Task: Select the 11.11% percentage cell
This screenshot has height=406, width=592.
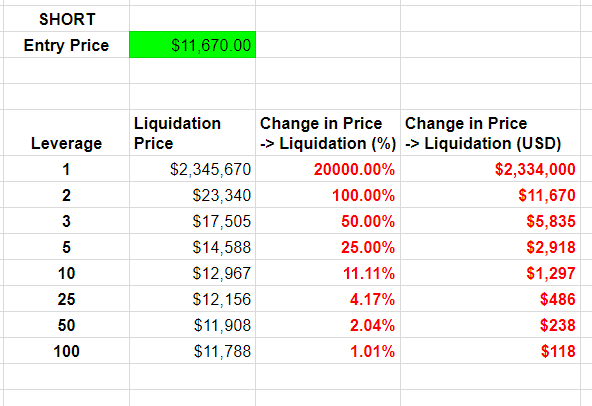Action: click(328, 273)
